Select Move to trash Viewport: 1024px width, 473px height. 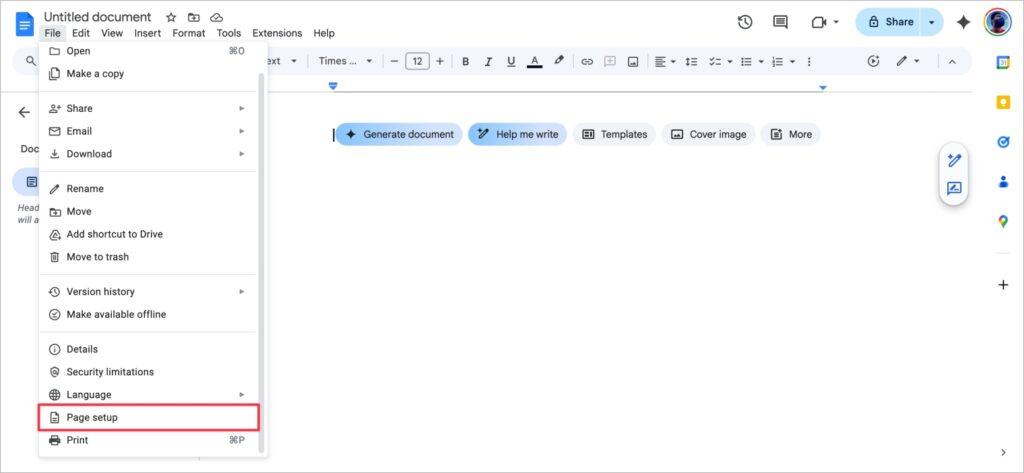tap(149, 257)
